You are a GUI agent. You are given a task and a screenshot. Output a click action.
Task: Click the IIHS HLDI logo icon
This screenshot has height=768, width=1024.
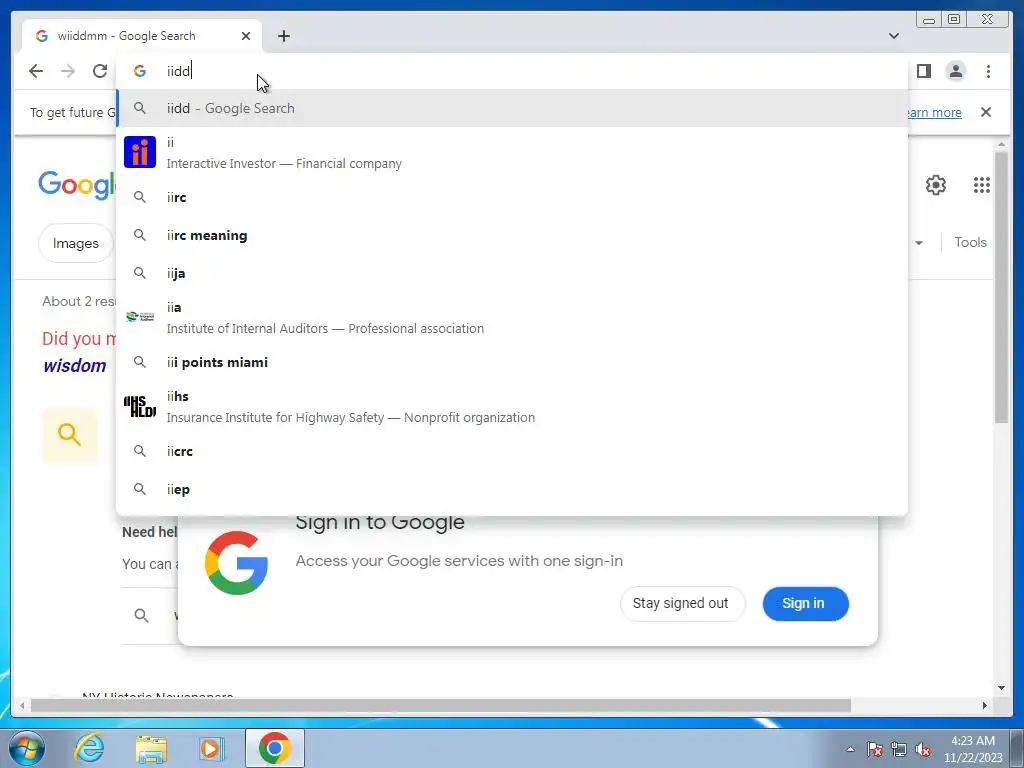coord(140,406)
